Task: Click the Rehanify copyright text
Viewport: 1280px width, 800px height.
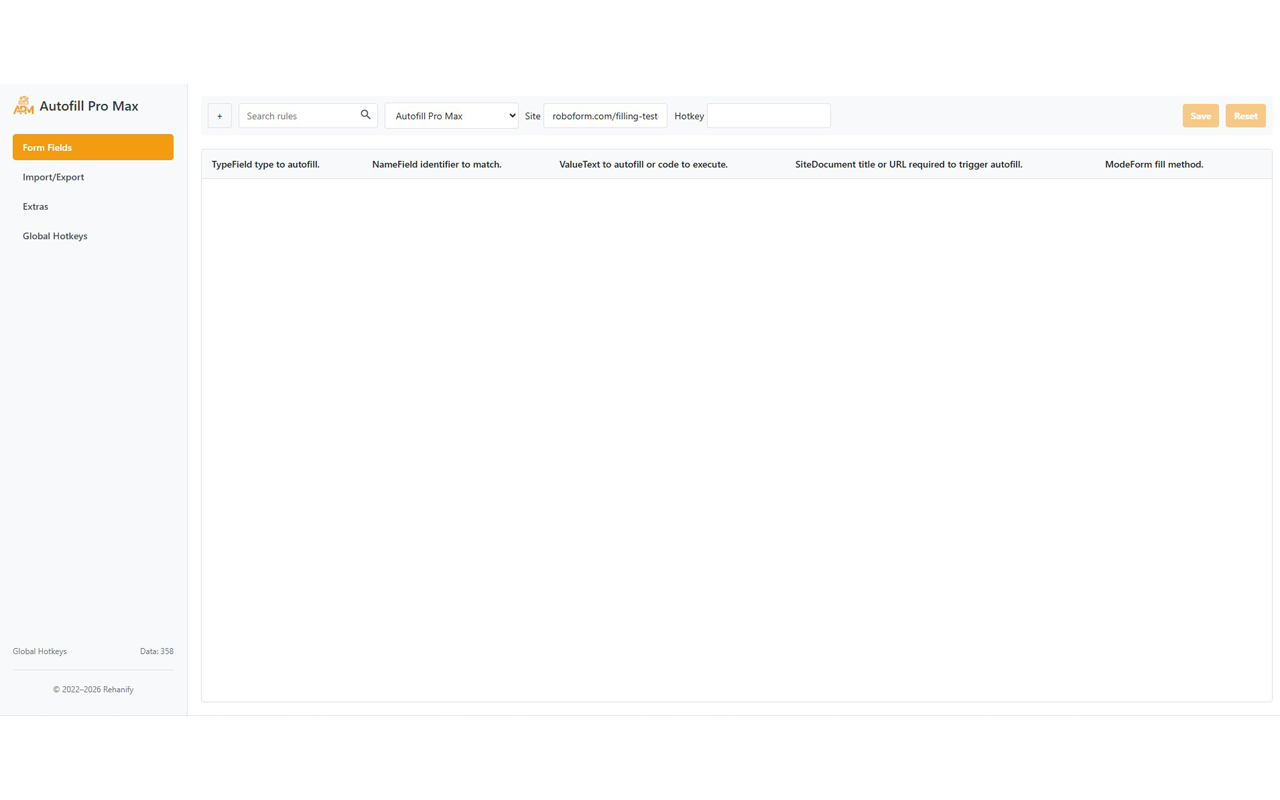Action: pos(93,689)
